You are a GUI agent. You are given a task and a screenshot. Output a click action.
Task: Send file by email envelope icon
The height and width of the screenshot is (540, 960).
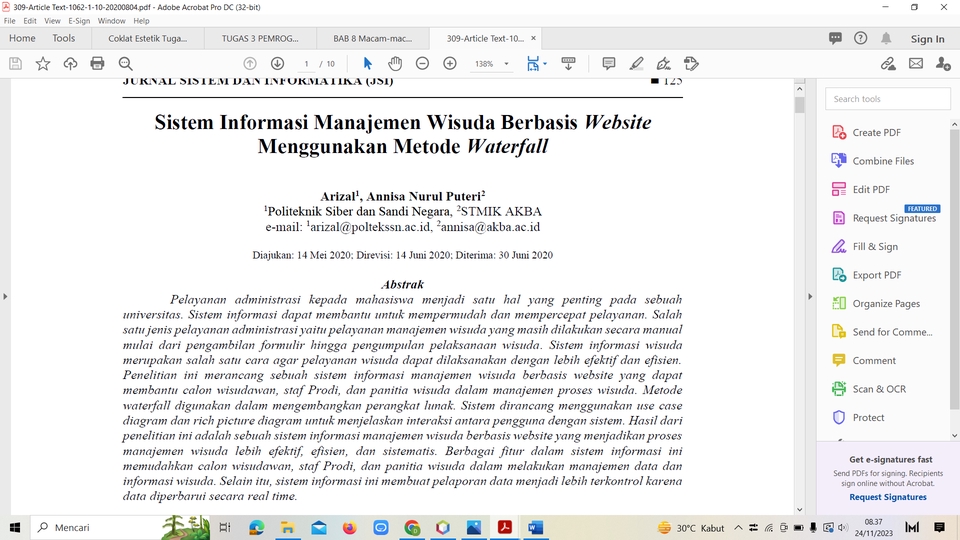pos(916,64)
